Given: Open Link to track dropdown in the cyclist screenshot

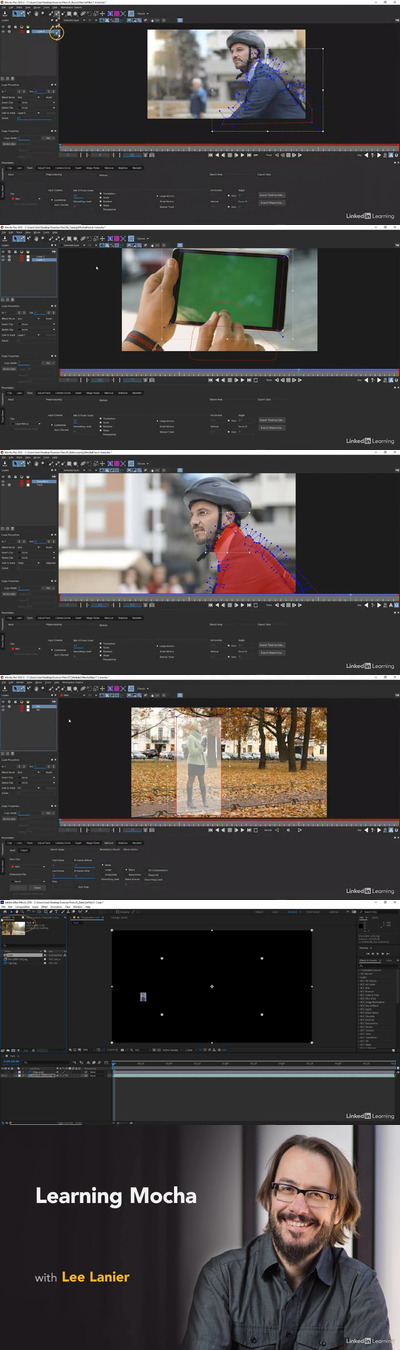Looking at the screenshot, I should click(27, 112).
